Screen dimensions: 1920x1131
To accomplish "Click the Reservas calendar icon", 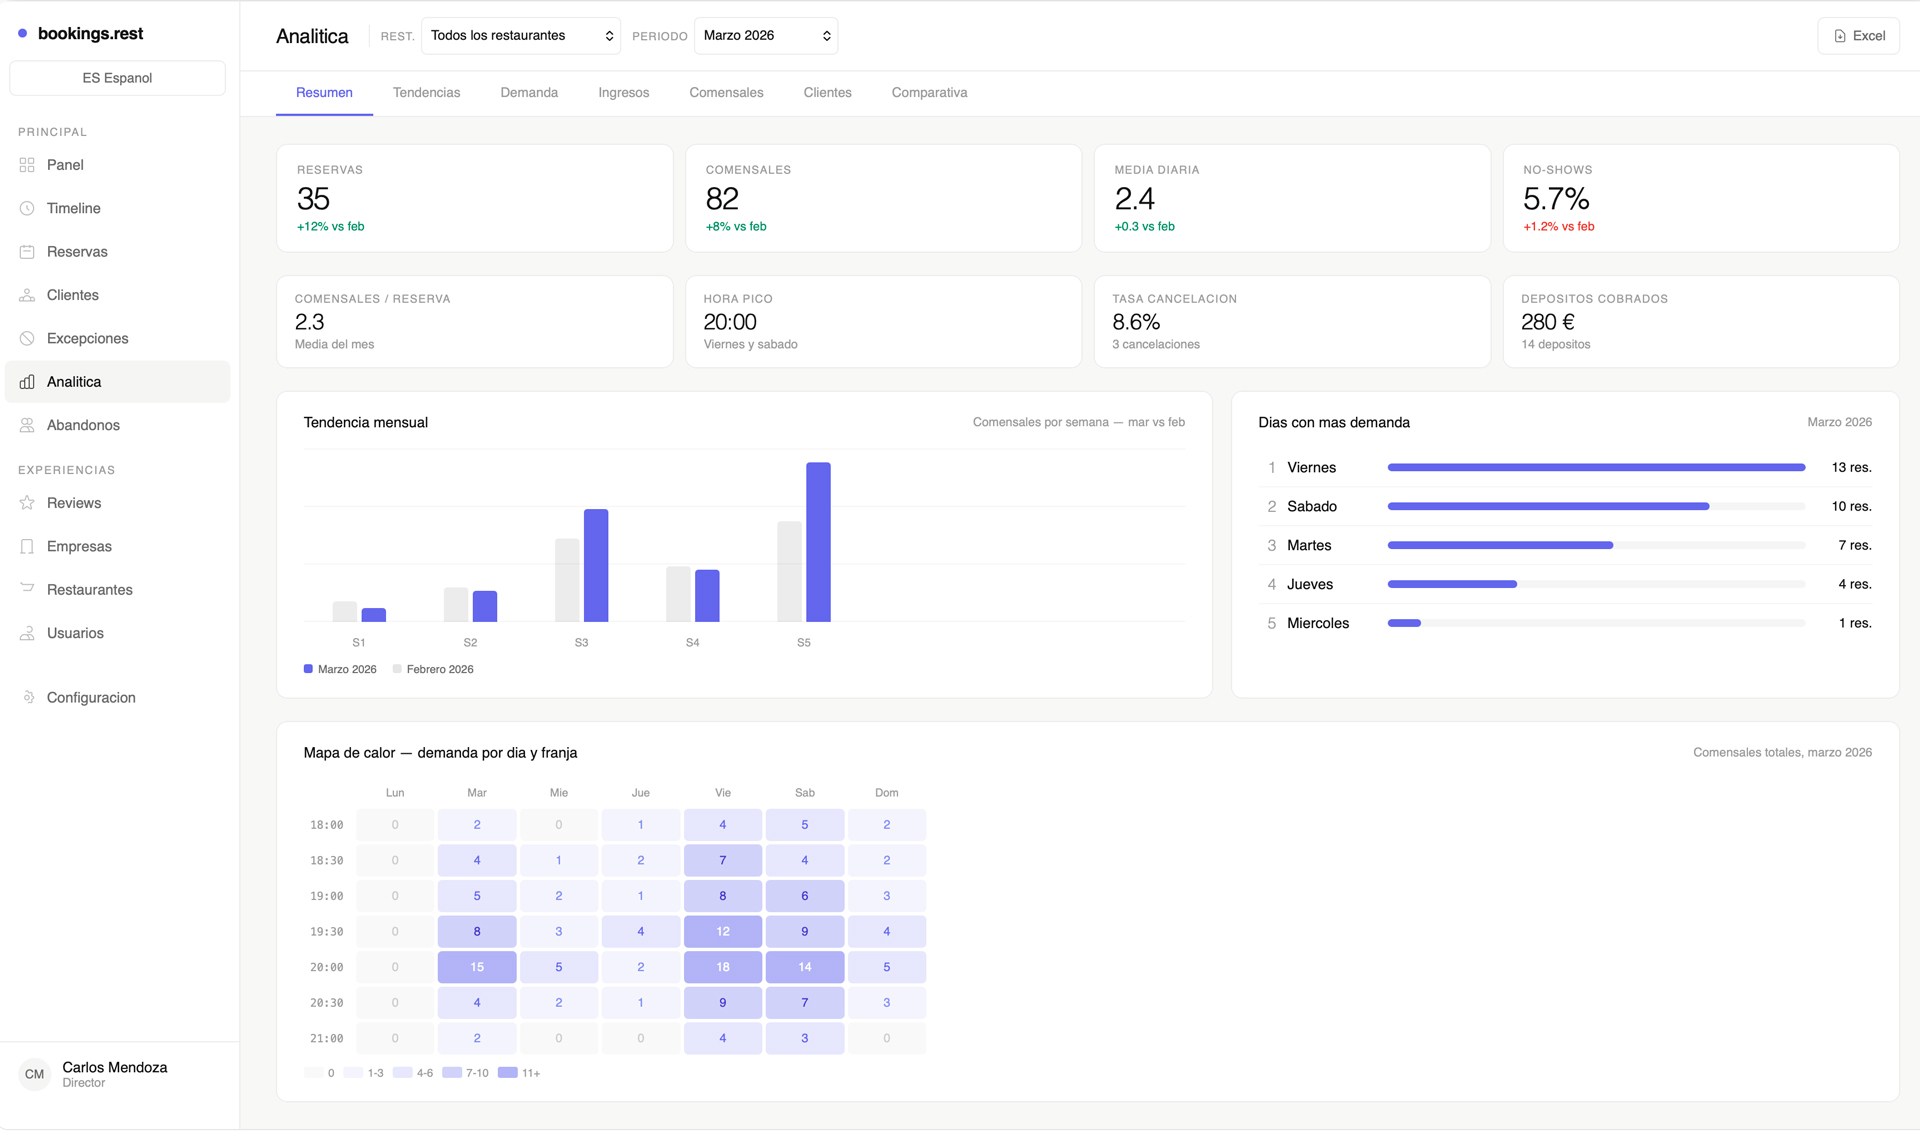I will pyautogui.click(x=27, y=252).
